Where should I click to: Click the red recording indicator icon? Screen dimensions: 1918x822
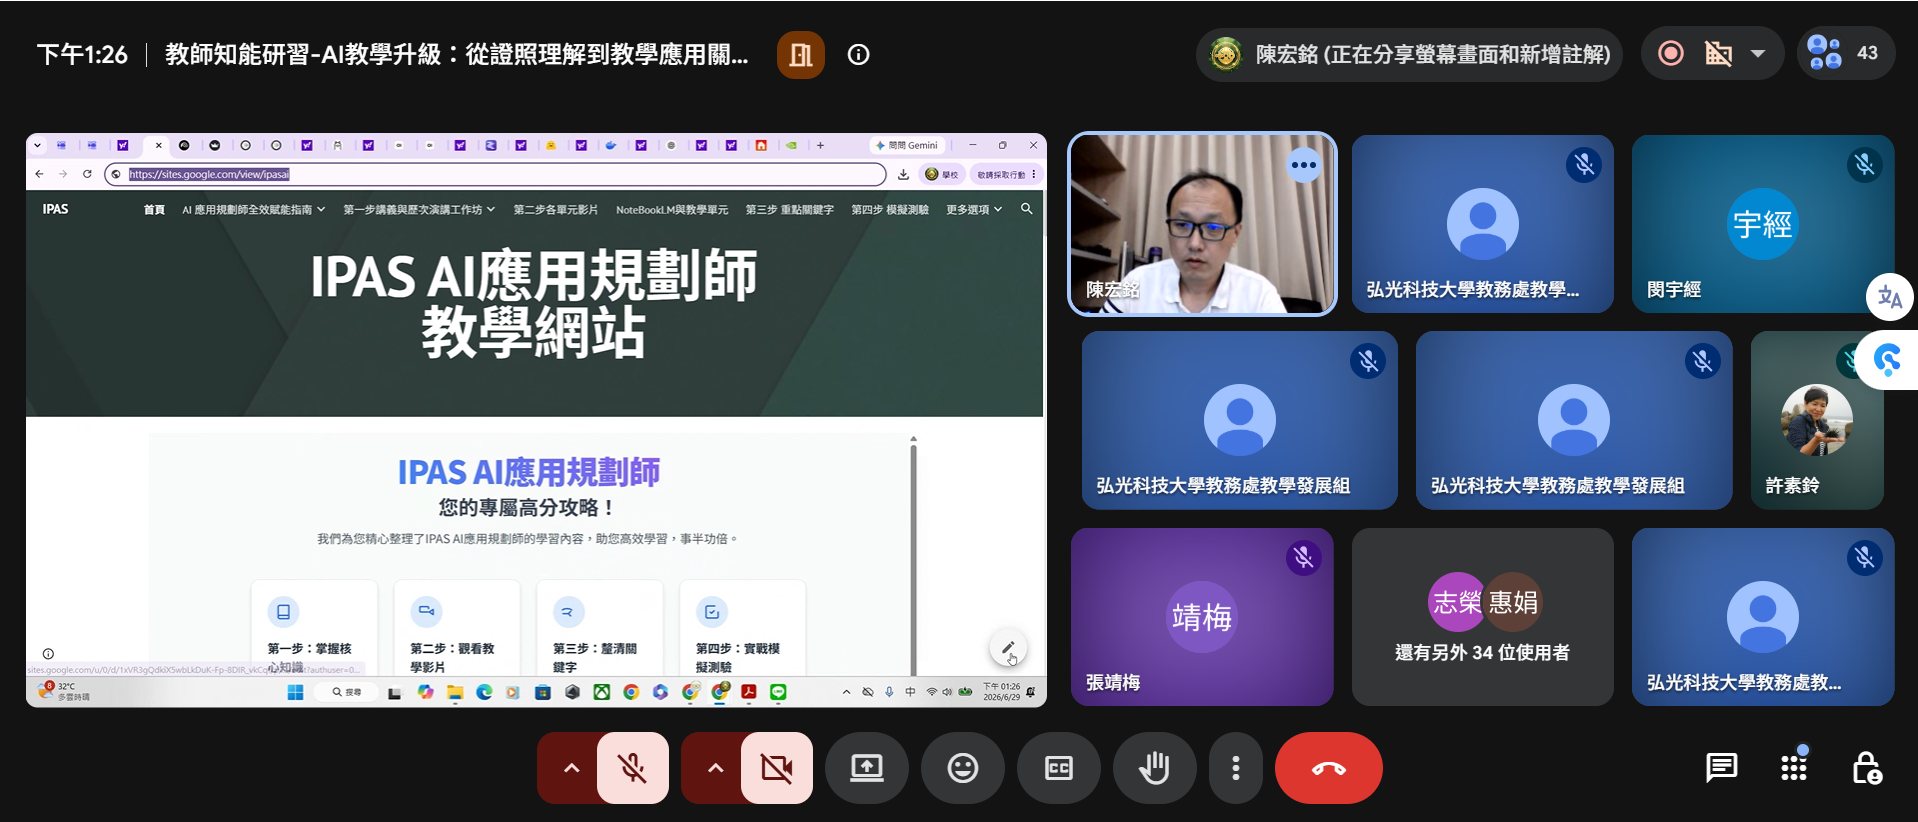pos(1670,54)
